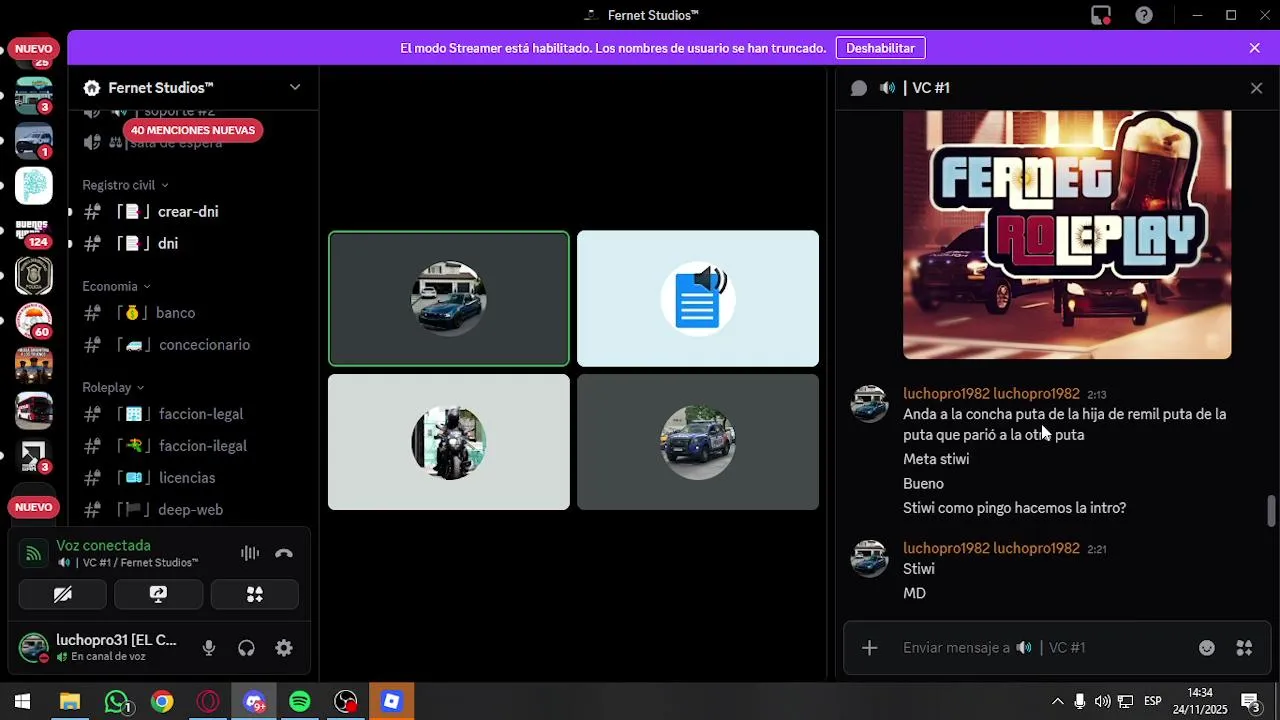Open Opera browser from the taskbar
This screenshot has width=1280, height=720.
click(208, 702)
